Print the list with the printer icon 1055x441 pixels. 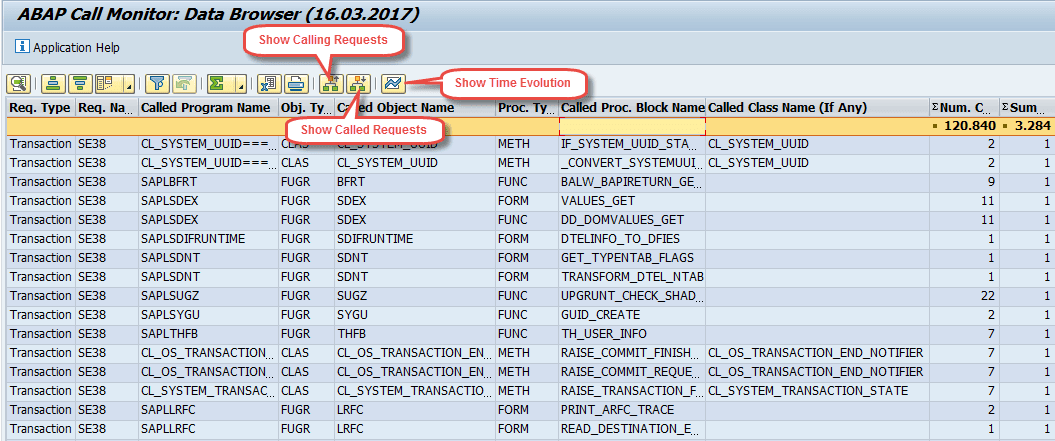[x=295, y=83]
